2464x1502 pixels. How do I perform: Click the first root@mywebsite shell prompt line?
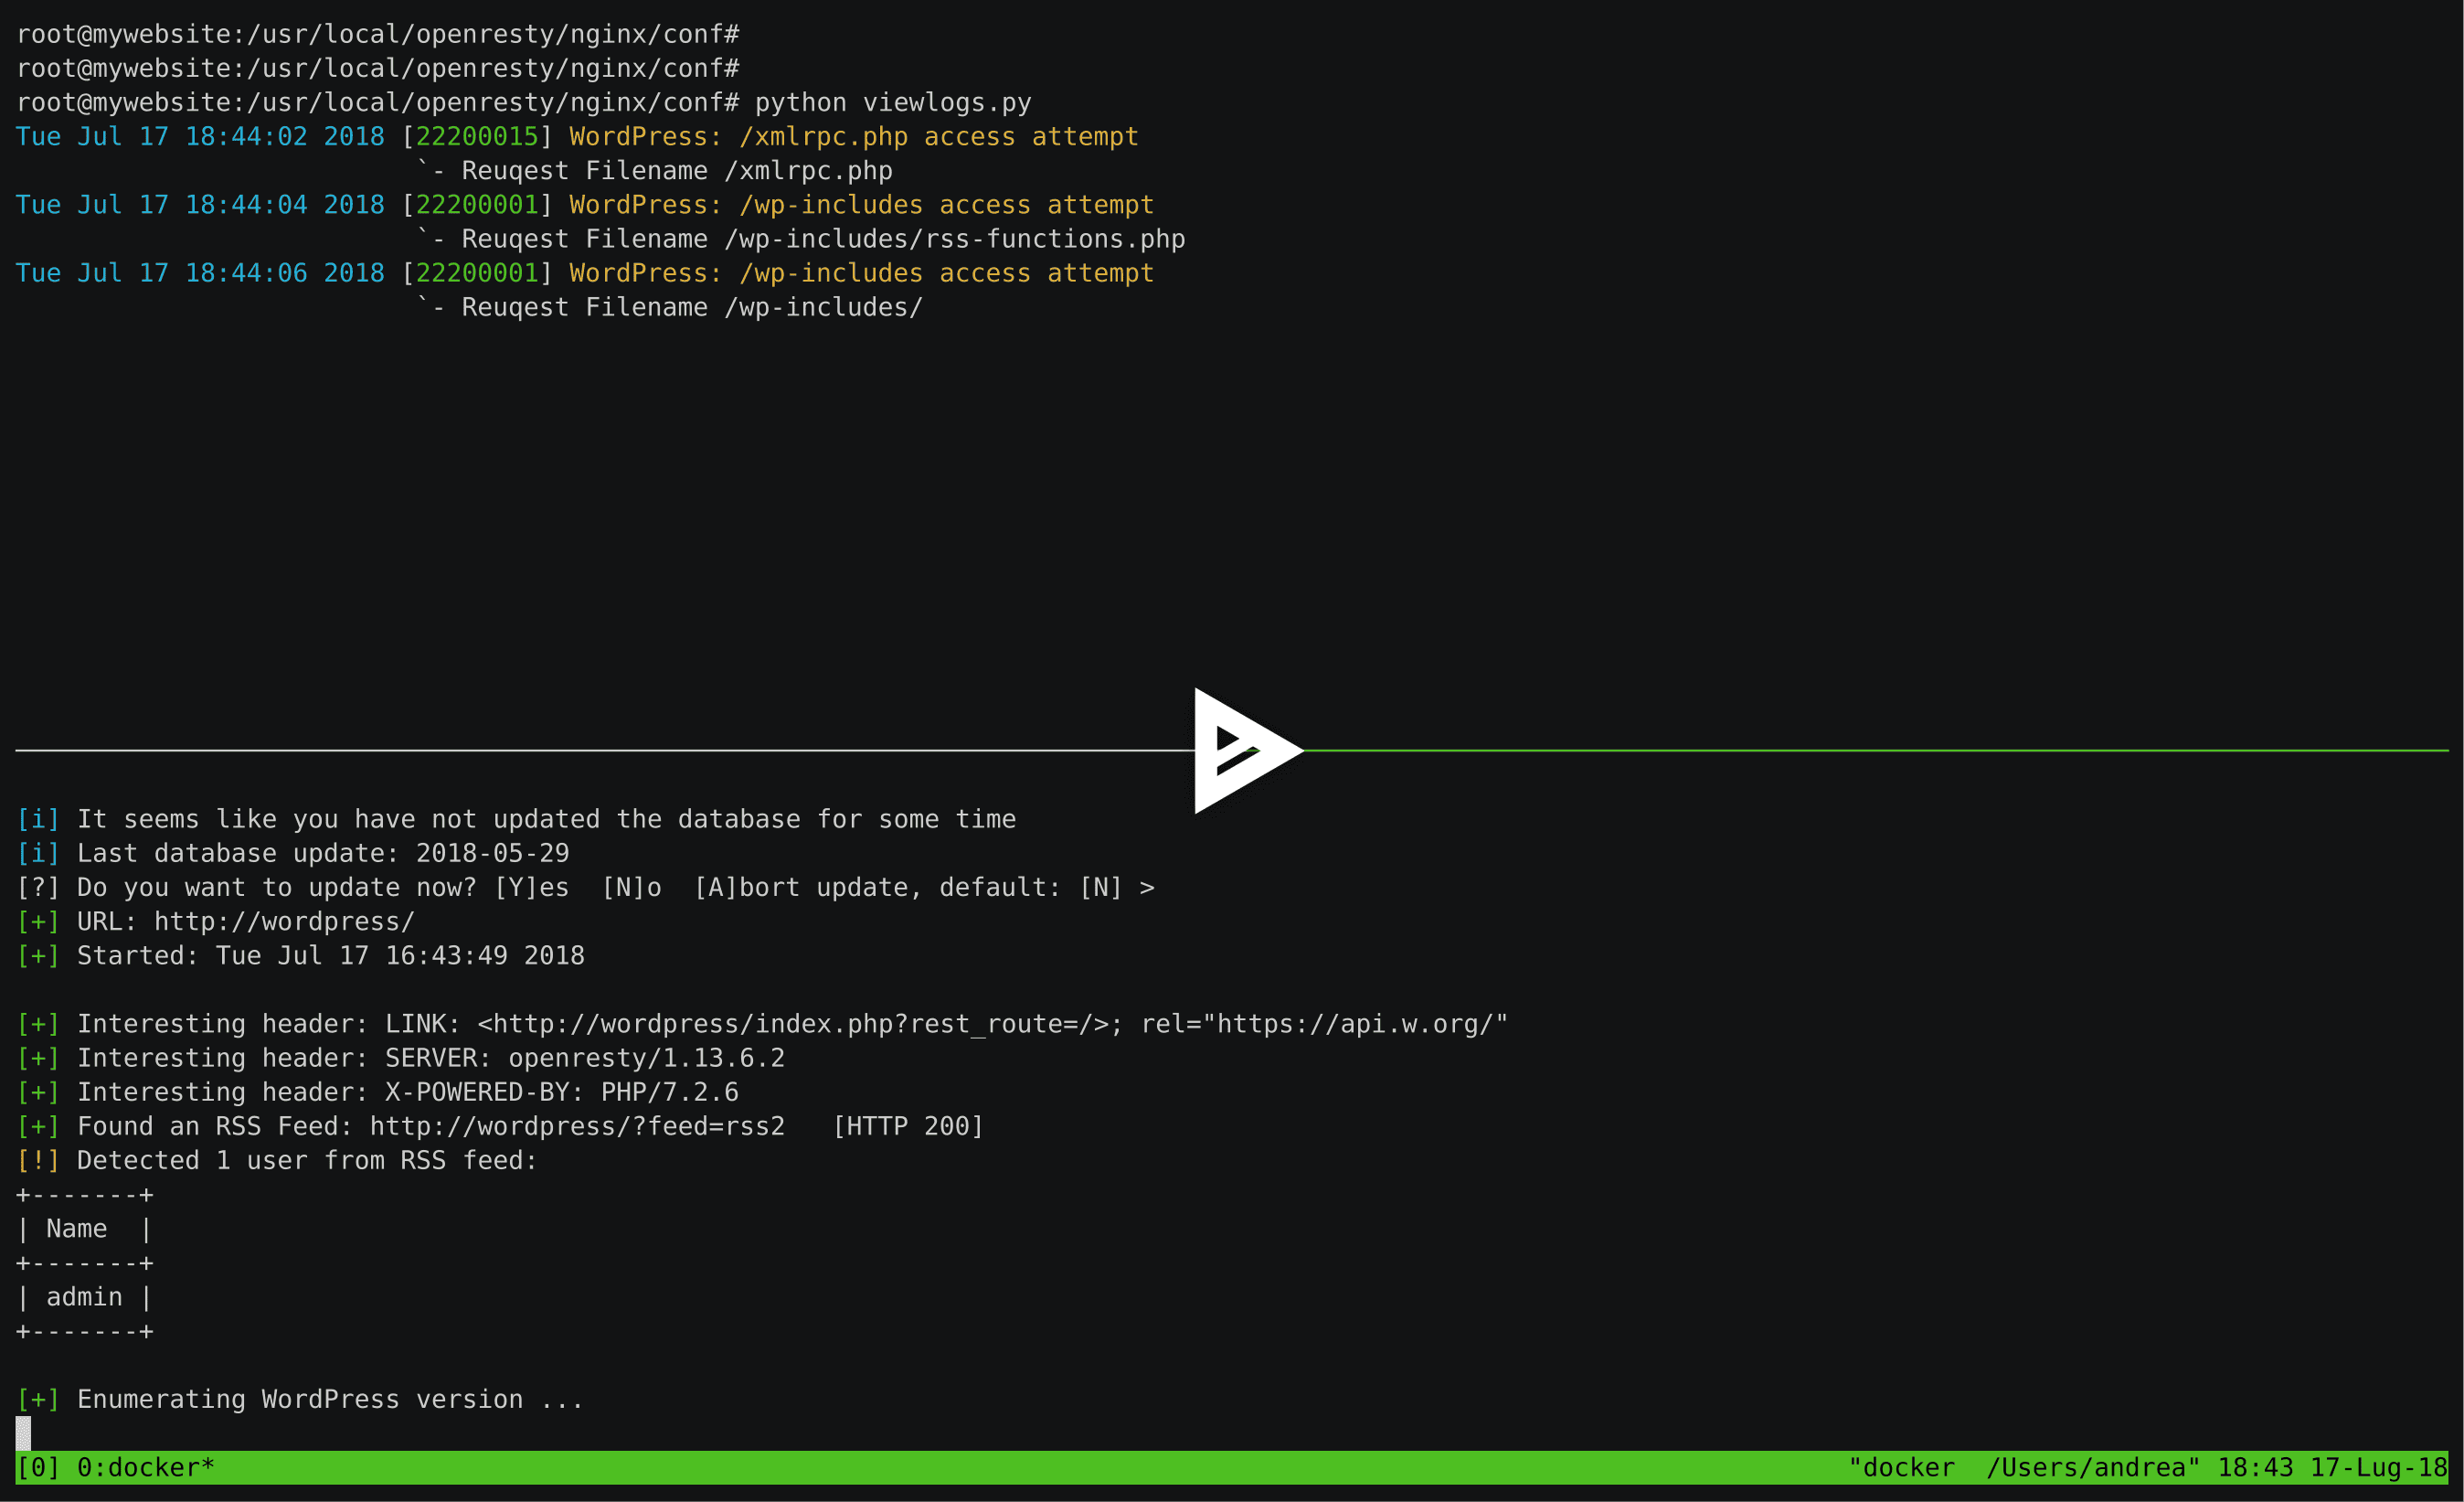click(x=378, y=34)
